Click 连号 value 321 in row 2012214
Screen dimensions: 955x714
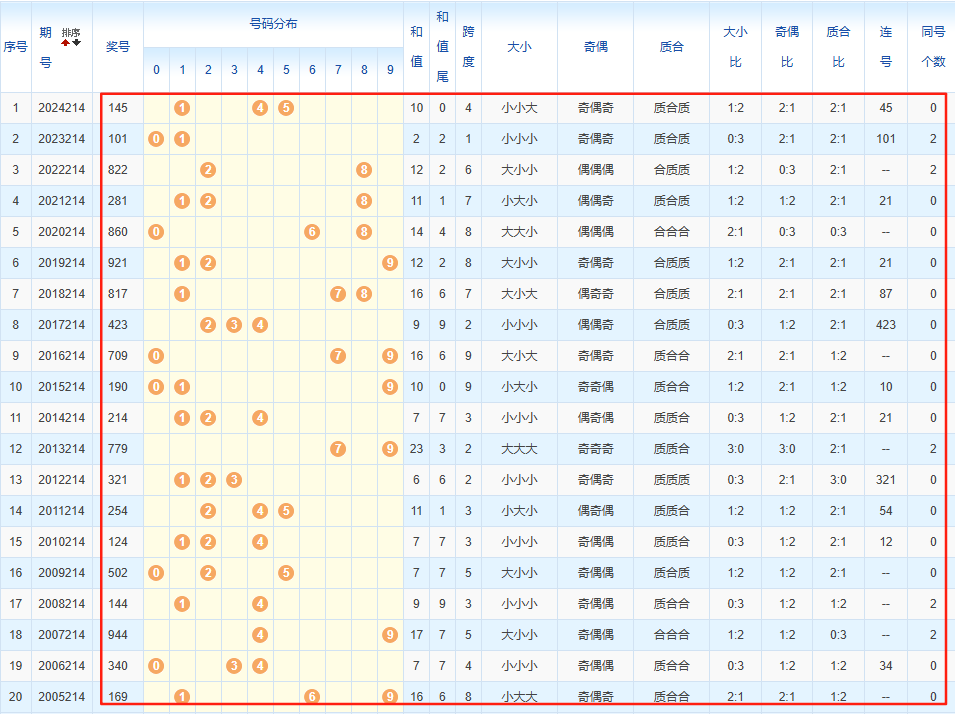885,480
